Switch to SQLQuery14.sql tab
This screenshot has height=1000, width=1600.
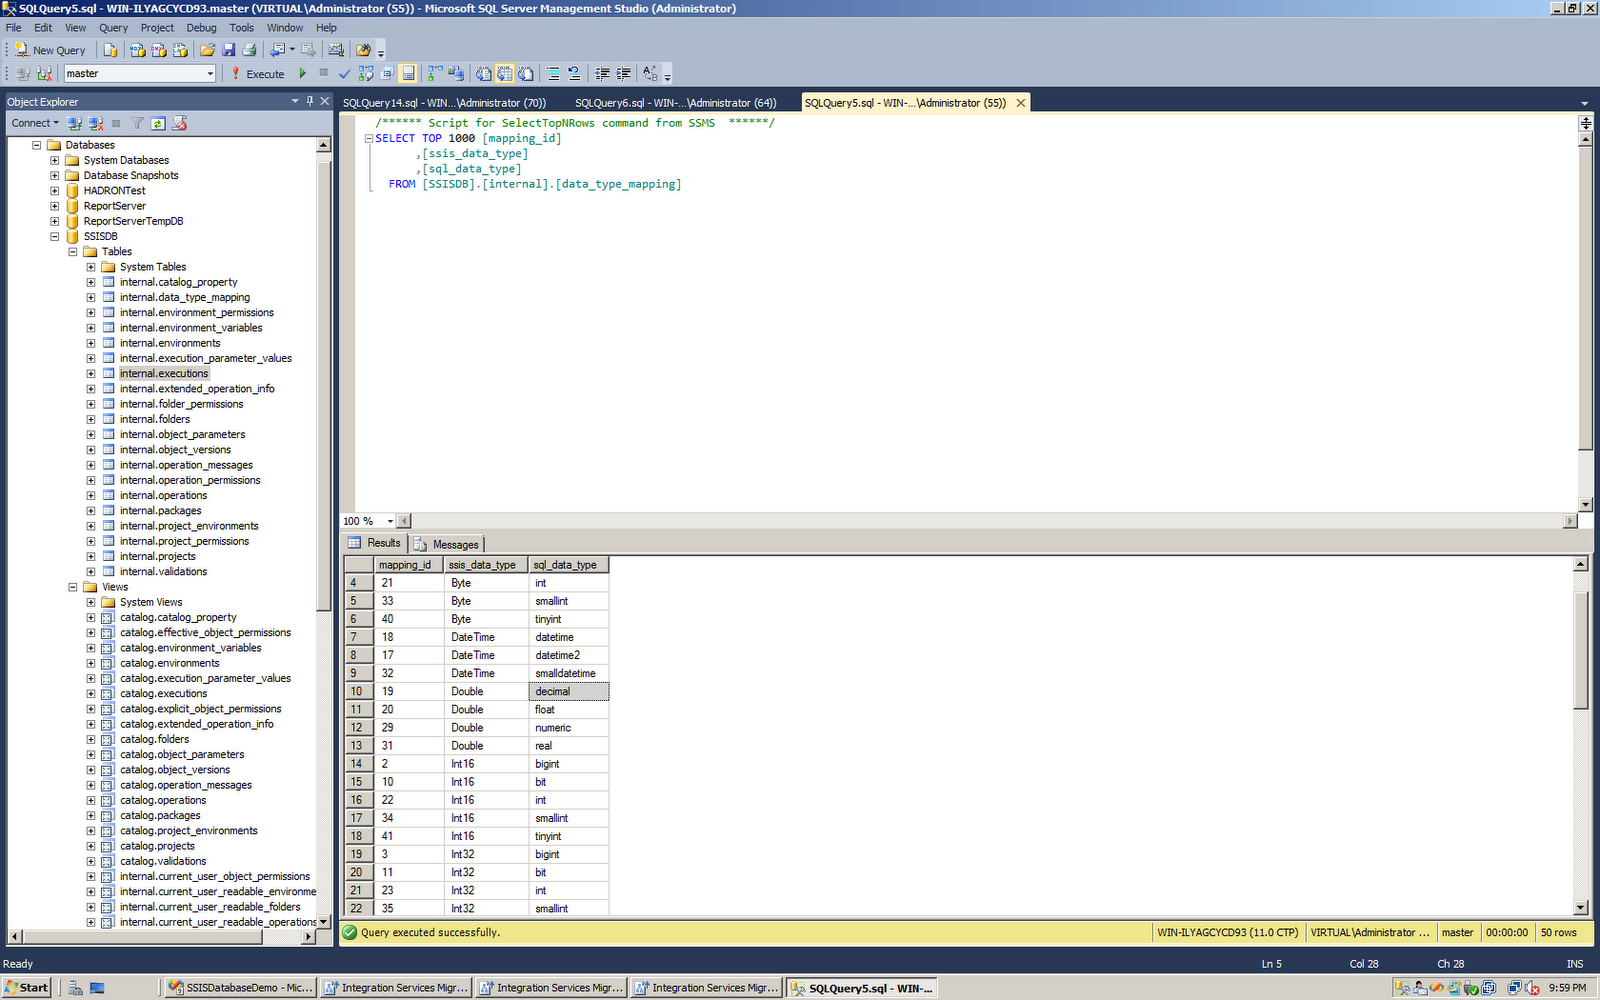click(444, 103)
